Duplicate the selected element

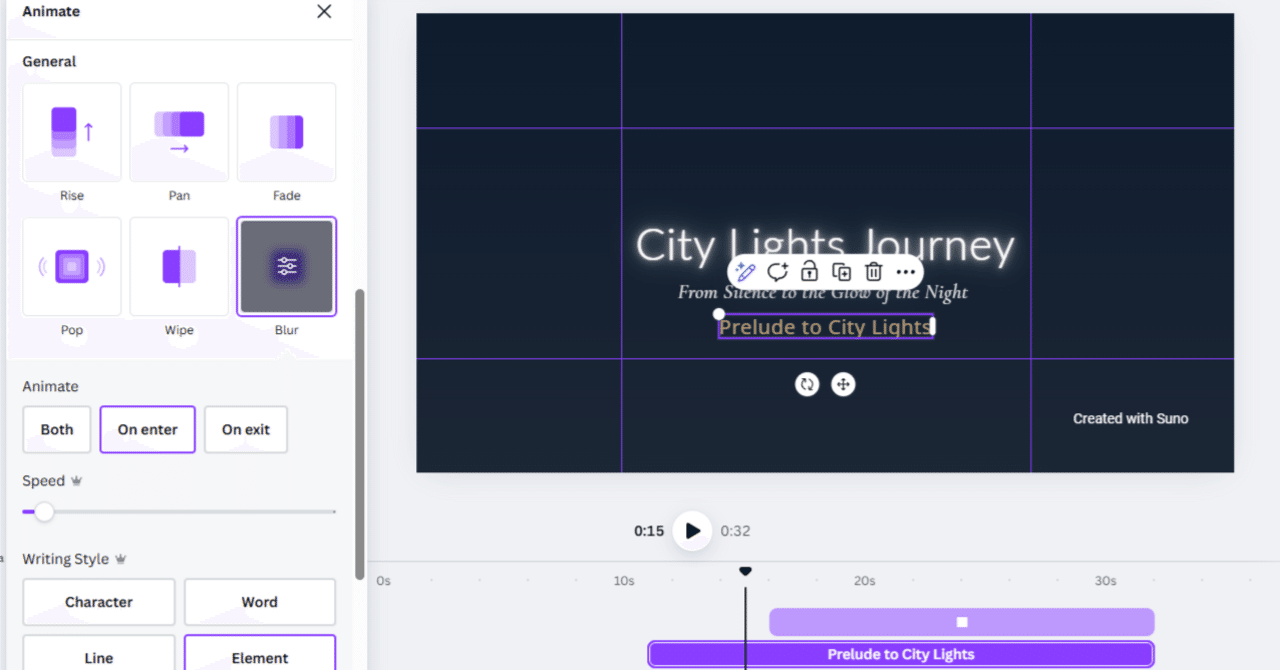841,272
